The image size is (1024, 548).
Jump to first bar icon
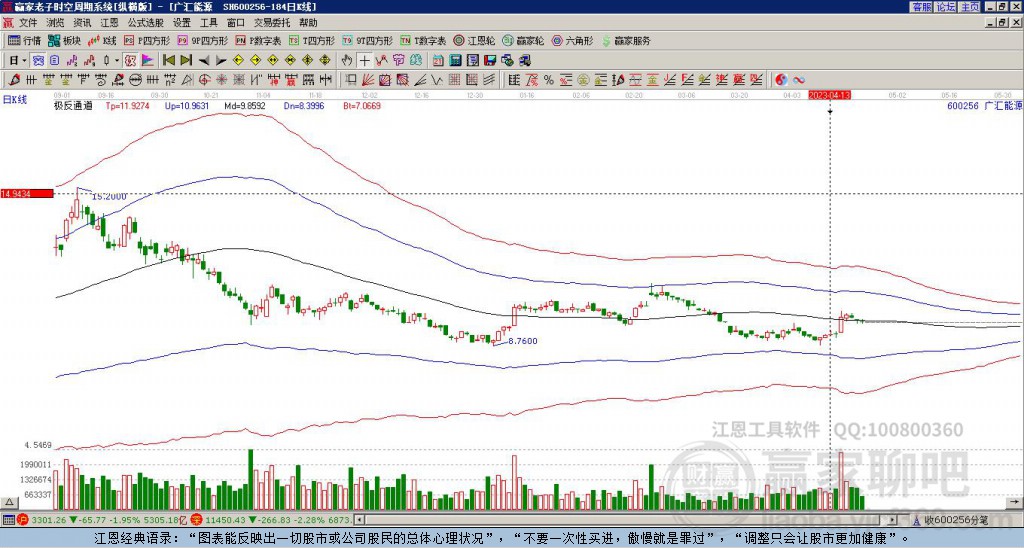click(x=169, y=61)
